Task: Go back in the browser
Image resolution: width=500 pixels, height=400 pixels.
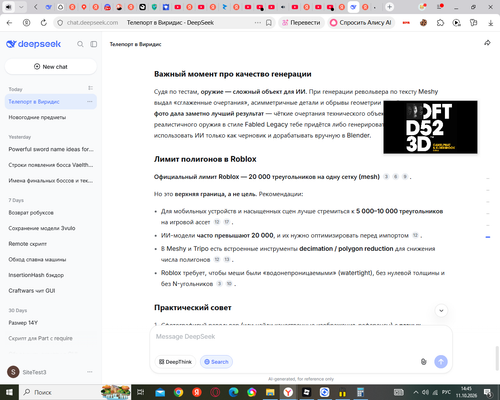Action: point(9,23)
